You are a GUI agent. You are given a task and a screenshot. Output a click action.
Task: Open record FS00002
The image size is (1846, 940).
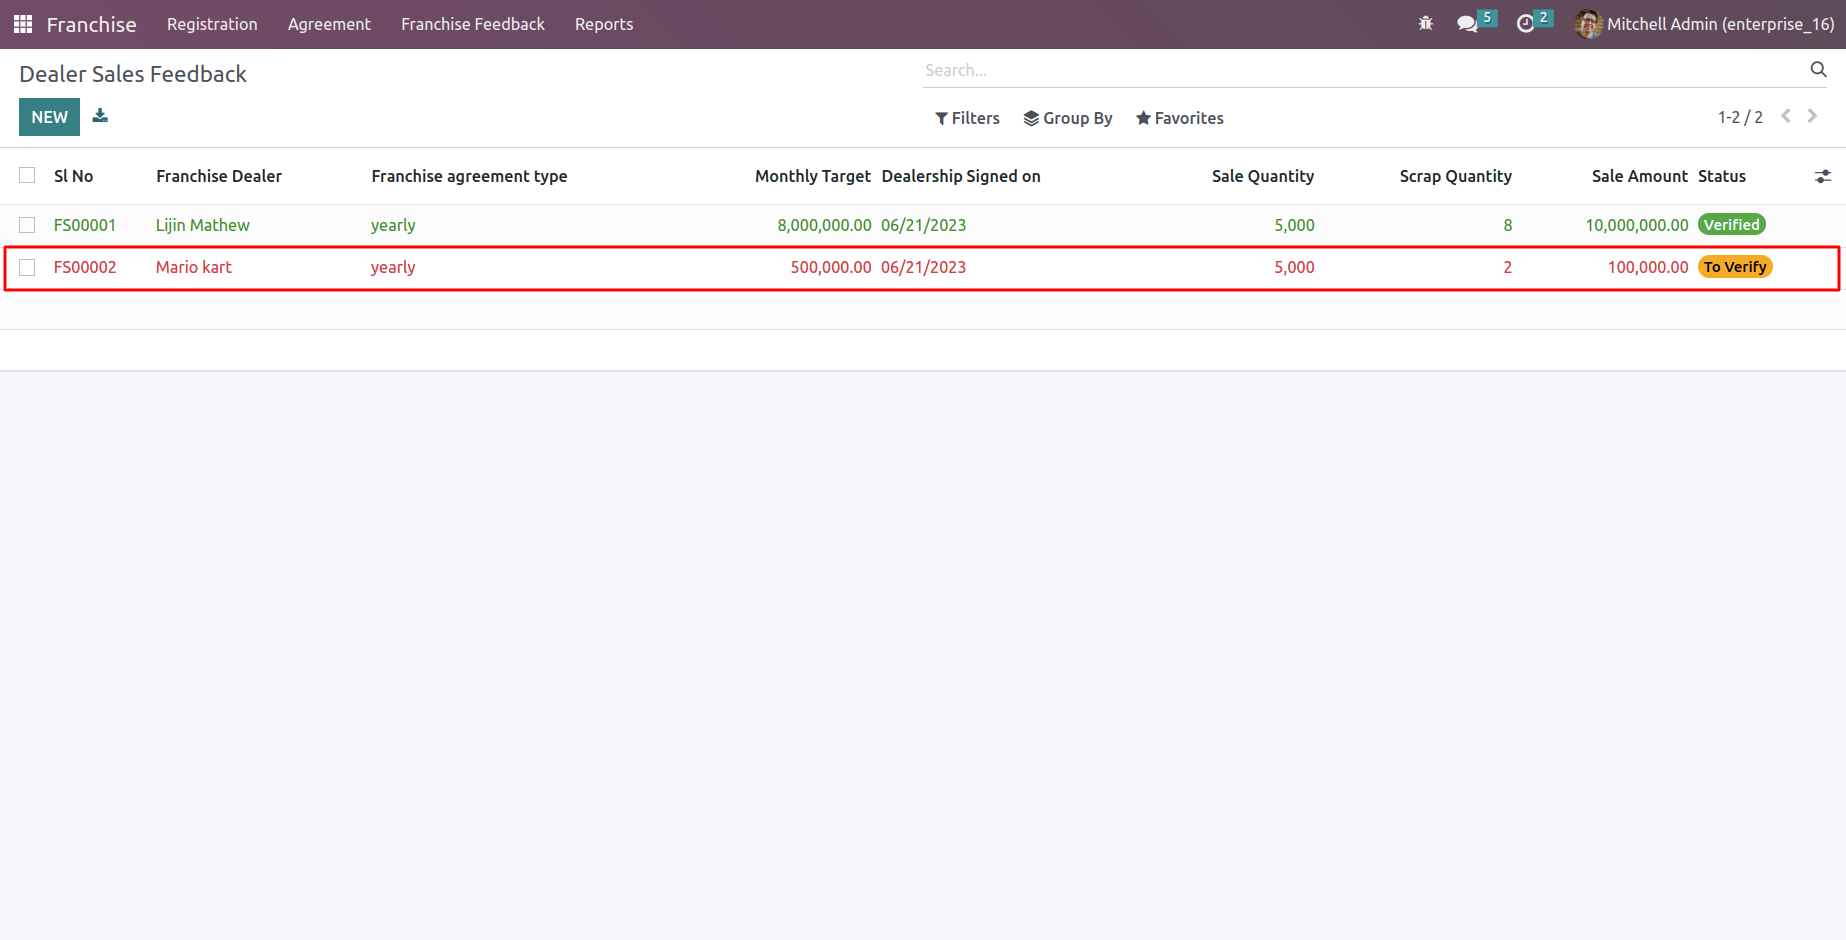tap(85, 267)
